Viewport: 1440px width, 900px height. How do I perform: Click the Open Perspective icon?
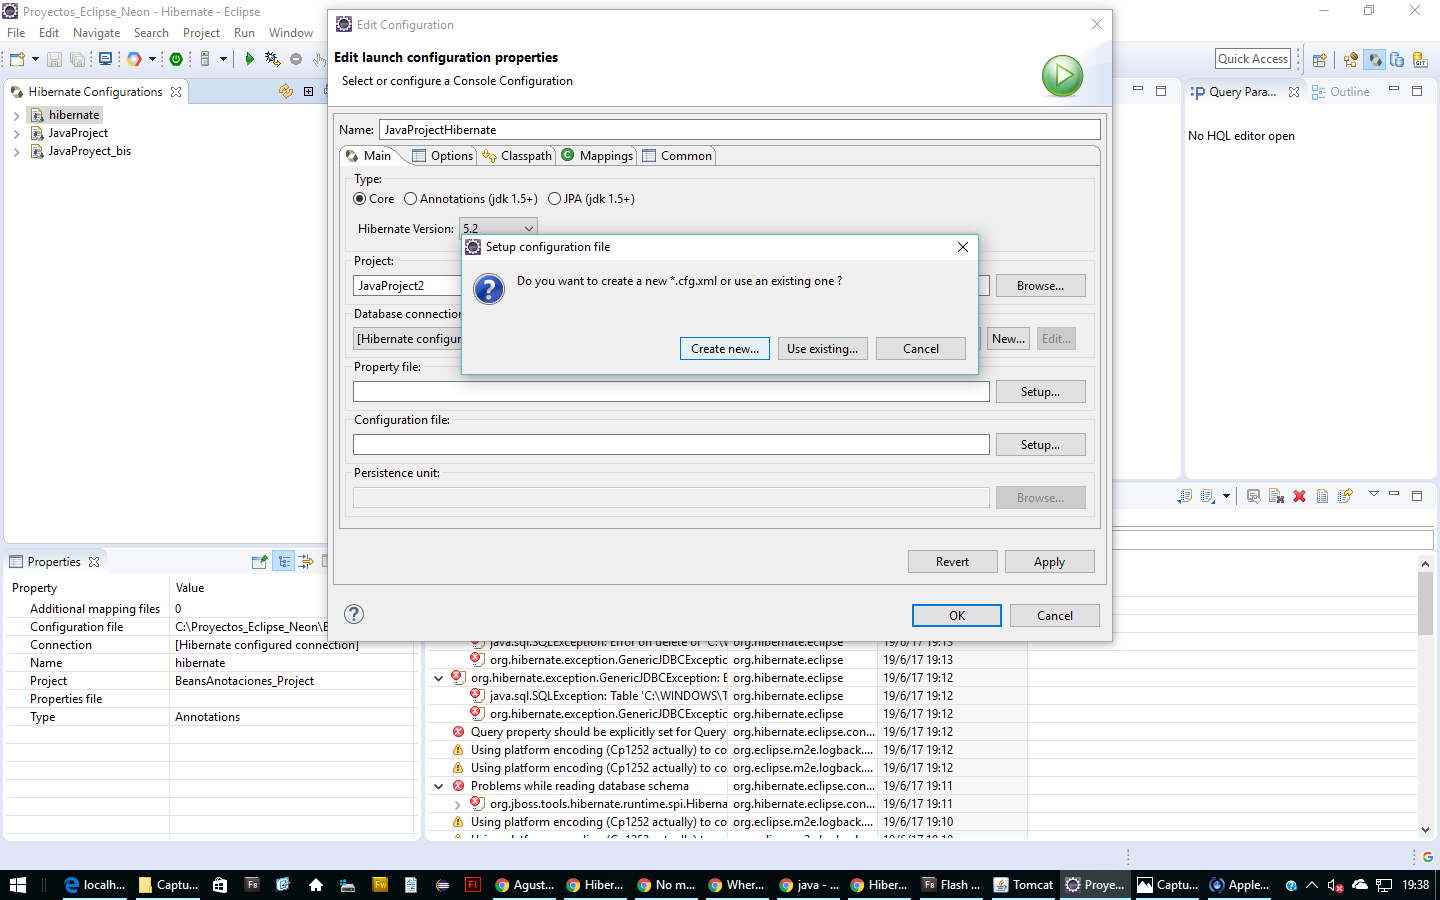click(1319, 60)
